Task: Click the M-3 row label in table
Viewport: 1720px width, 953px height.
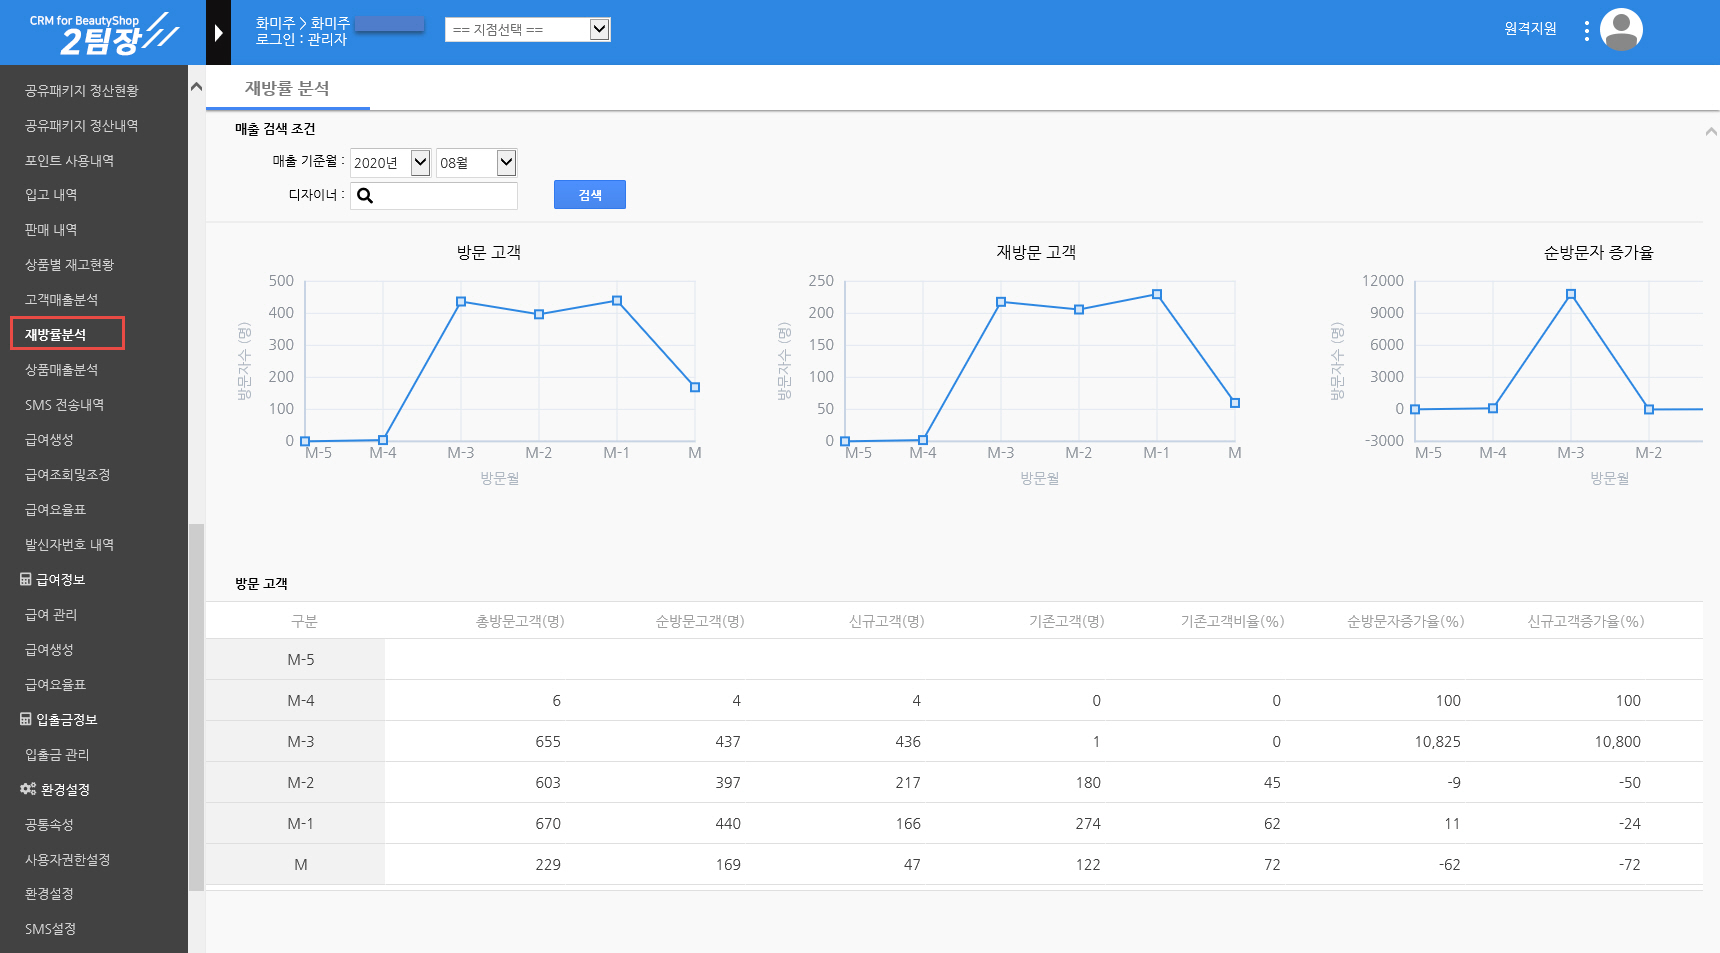Action: click(301, 742)
